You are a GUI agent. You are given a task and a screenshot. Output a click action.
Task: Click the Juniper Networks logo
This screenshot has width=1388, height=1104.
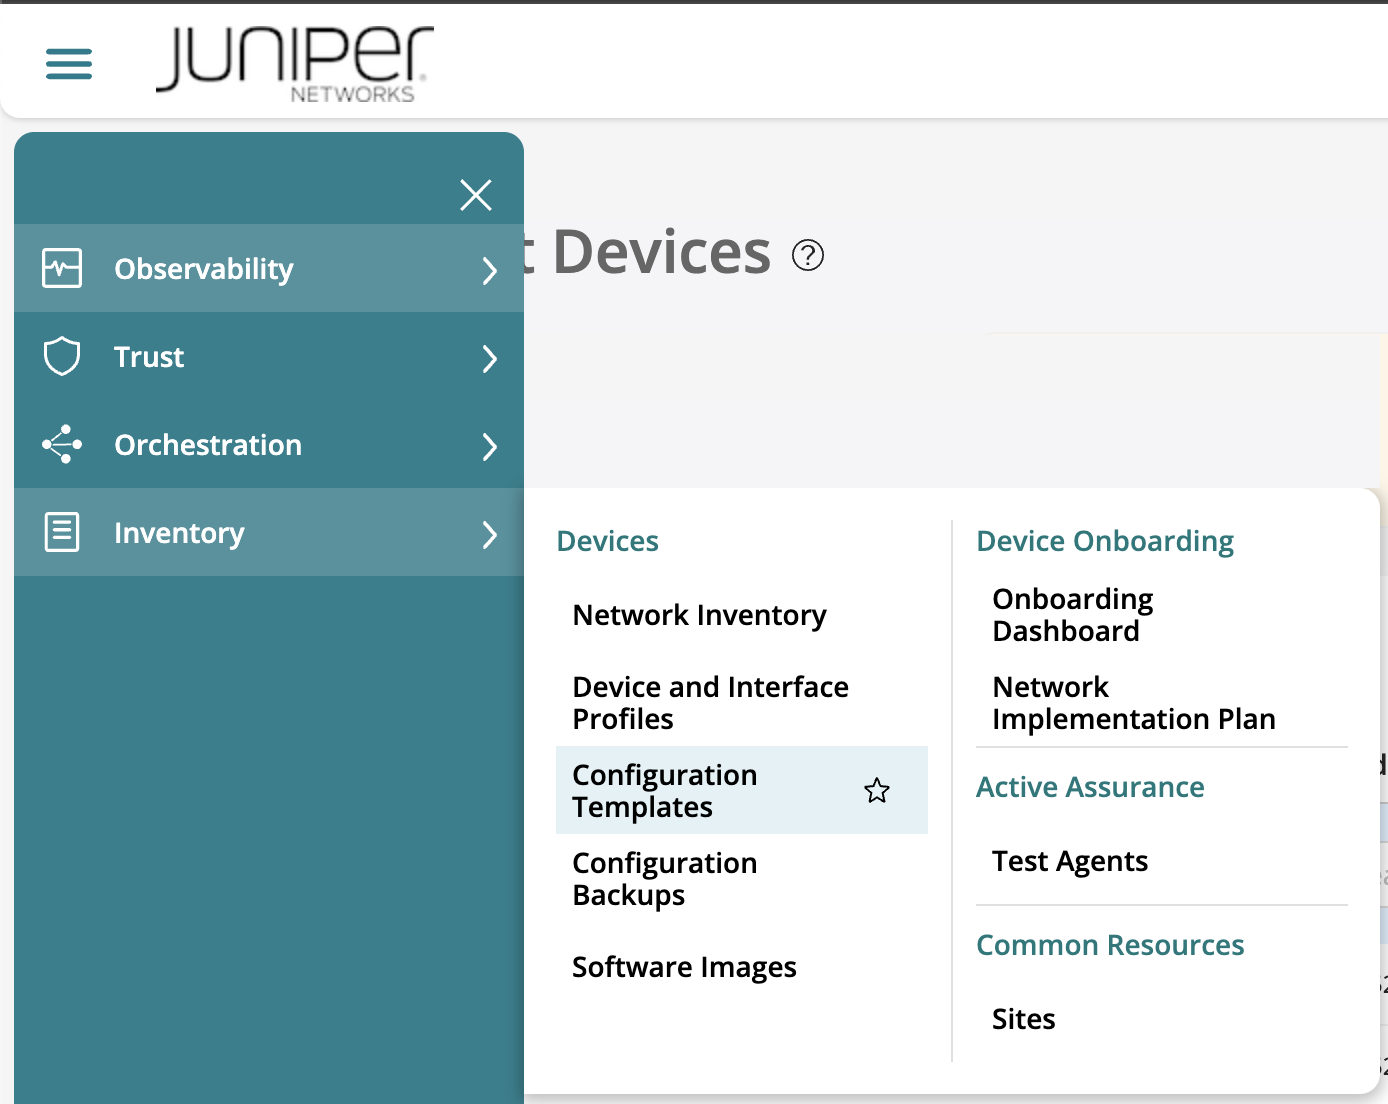294,62
